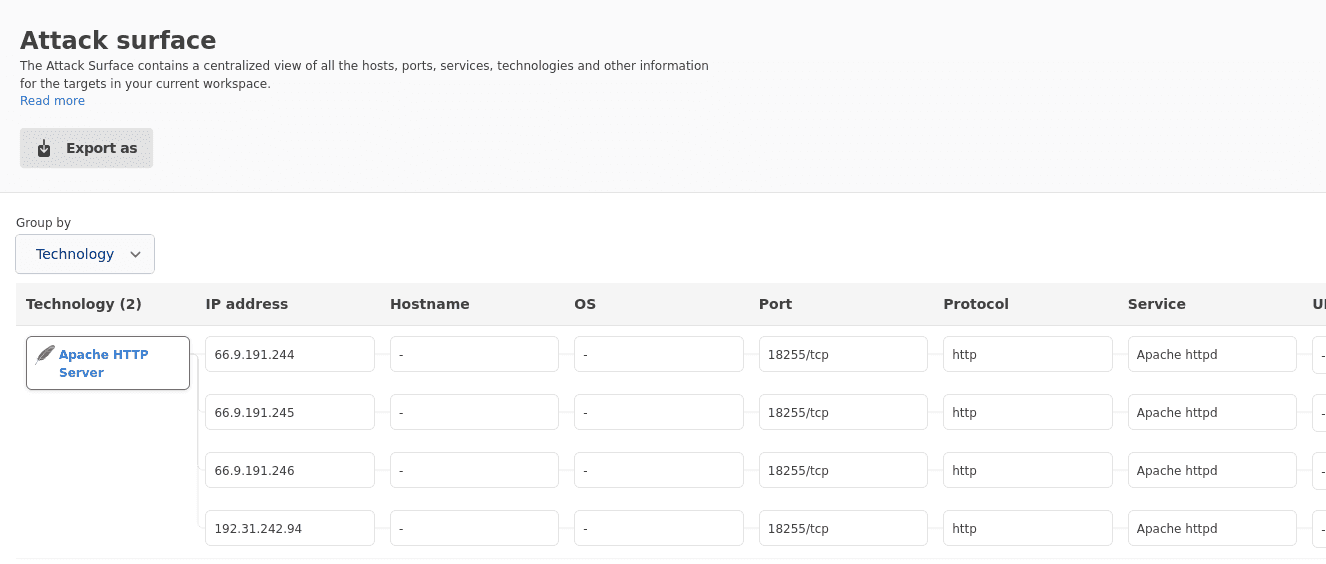Click the Service column header

(x=1156, y=304)
